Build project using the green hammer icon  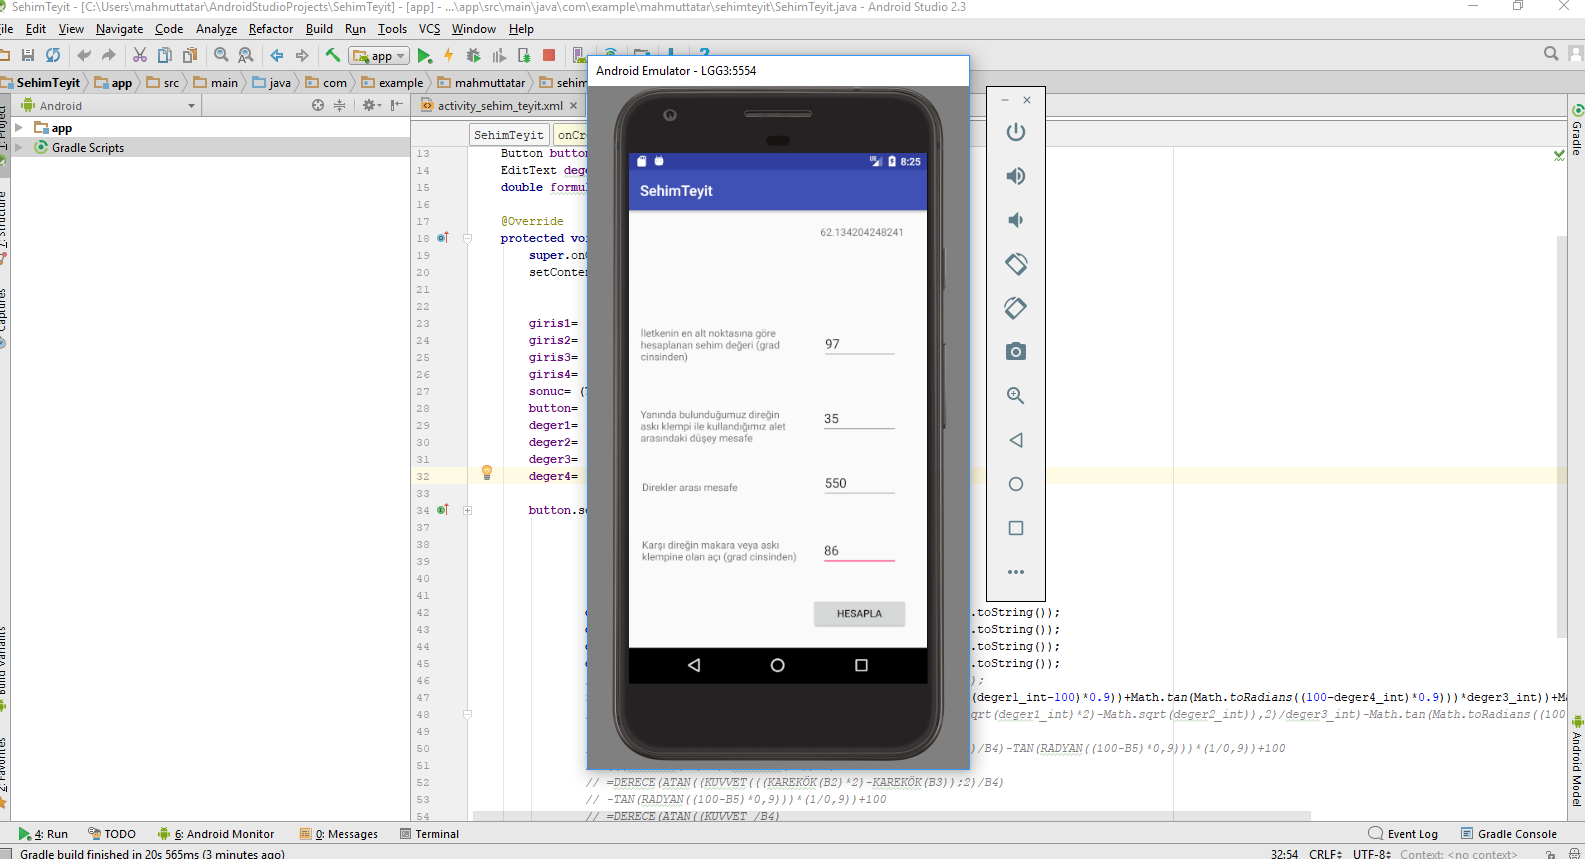point(333,56)
